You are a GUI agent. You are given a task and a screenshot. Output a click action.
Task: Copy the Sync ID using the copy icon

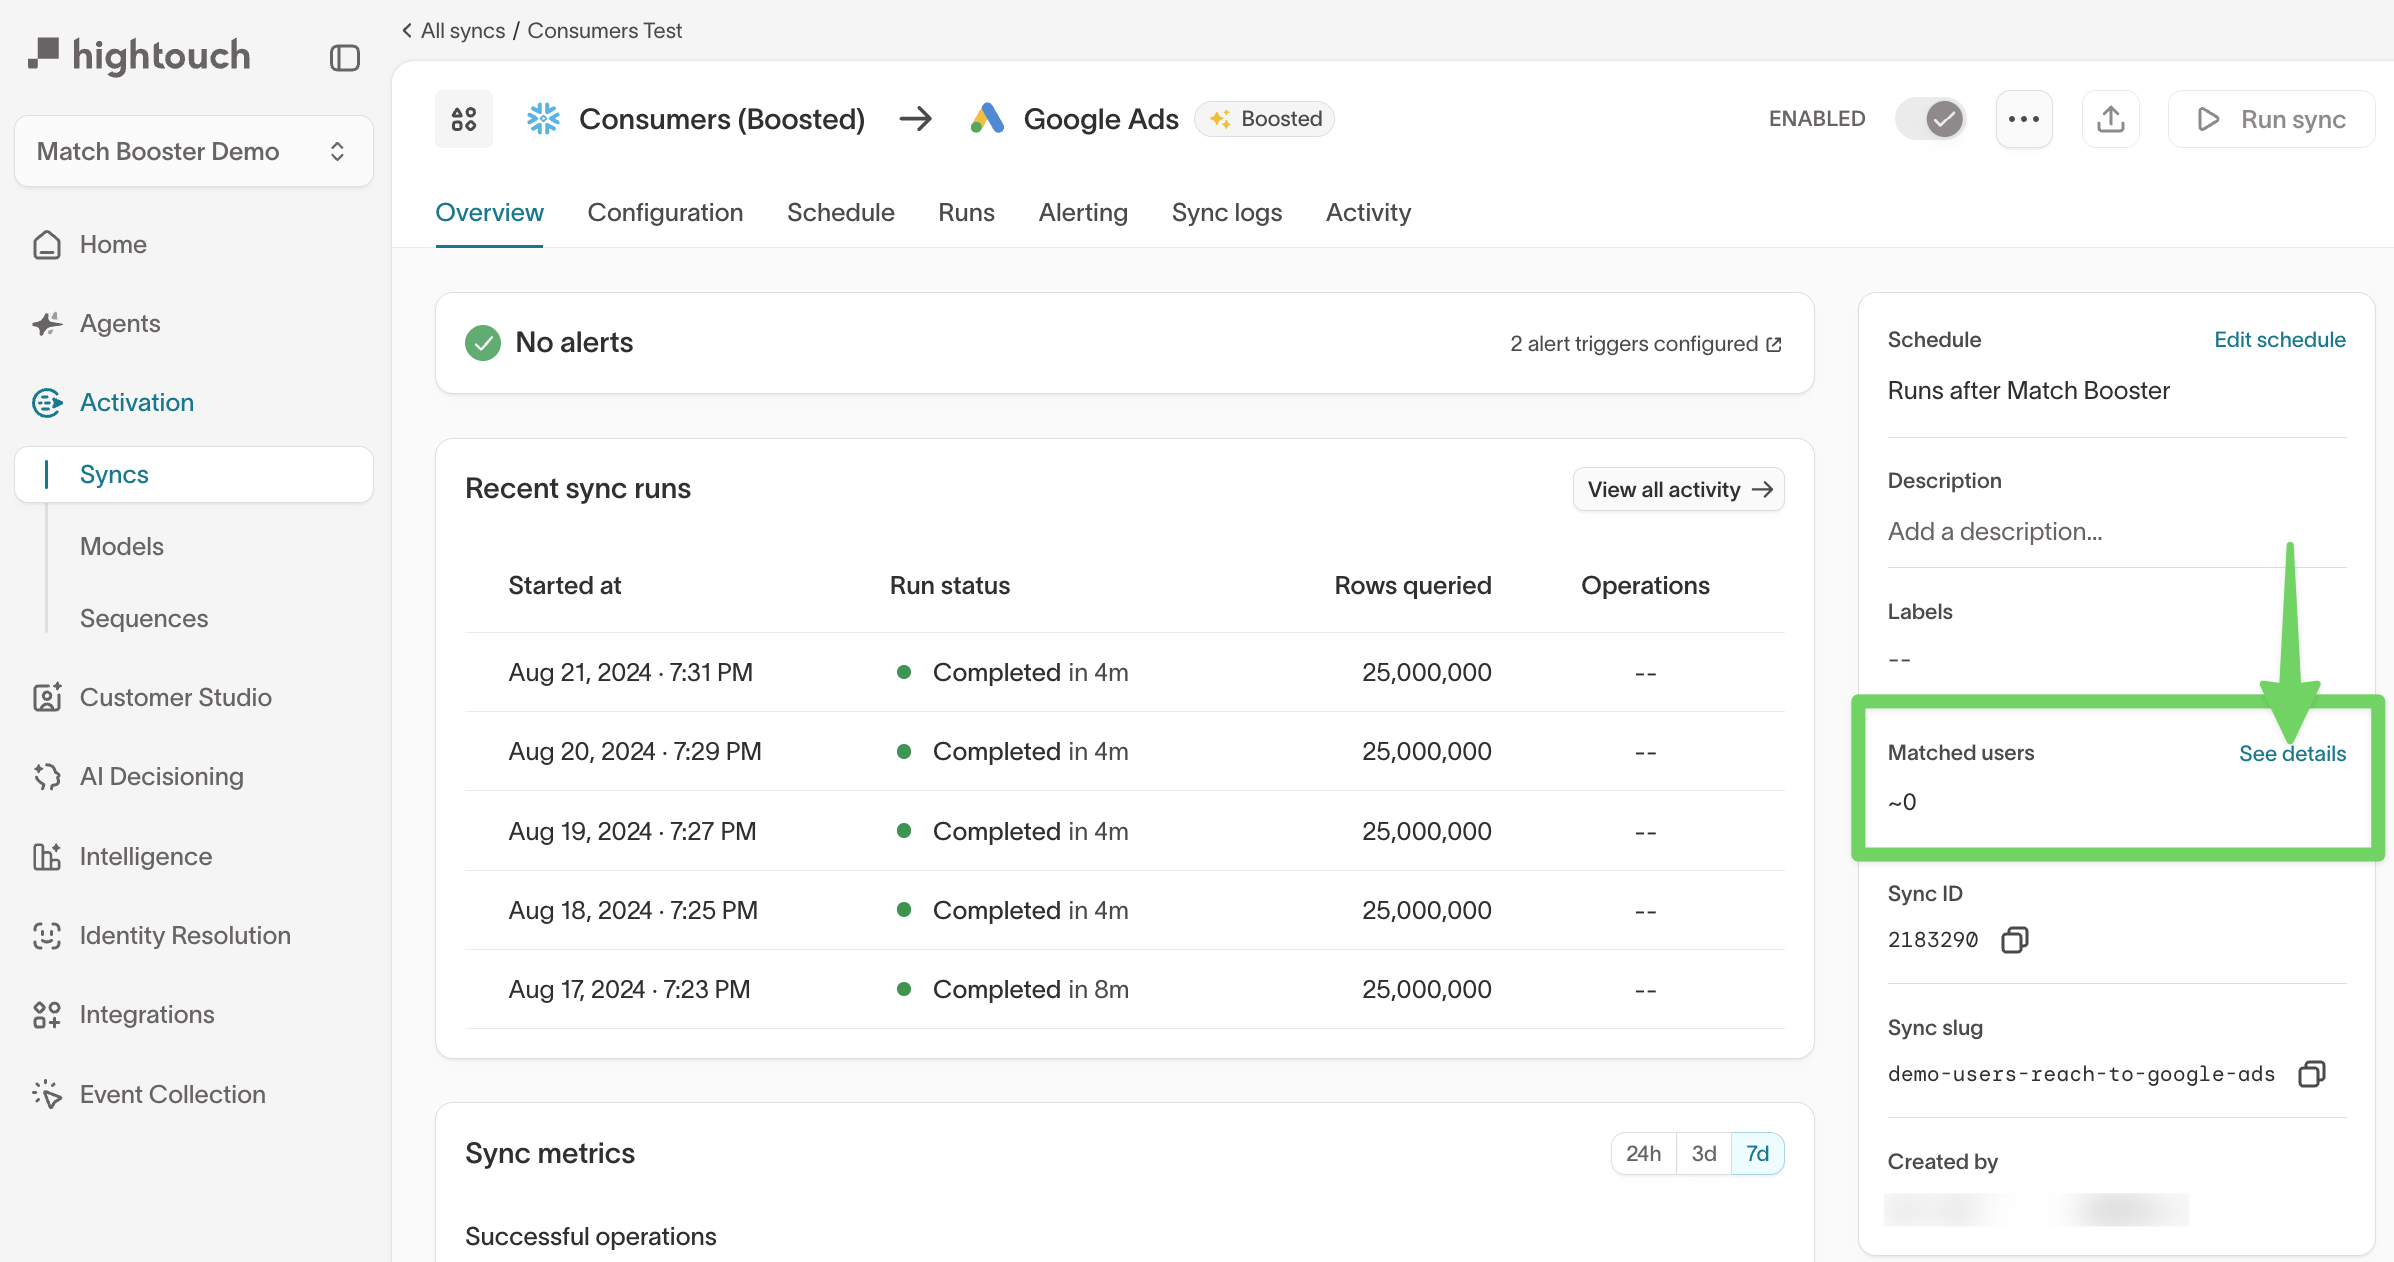[2015, 939]
